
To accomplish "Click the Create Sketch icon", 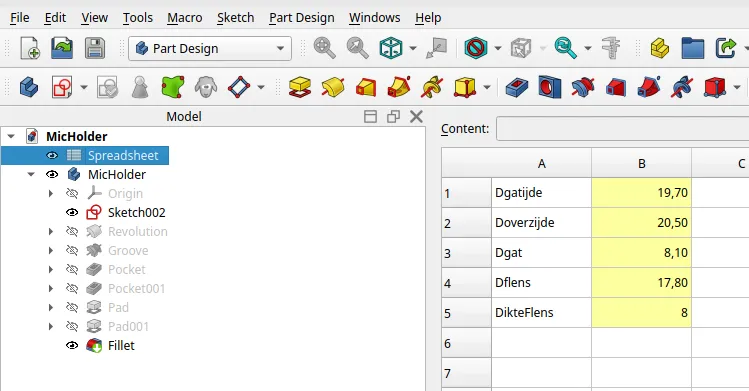I will tap(62, 87).
